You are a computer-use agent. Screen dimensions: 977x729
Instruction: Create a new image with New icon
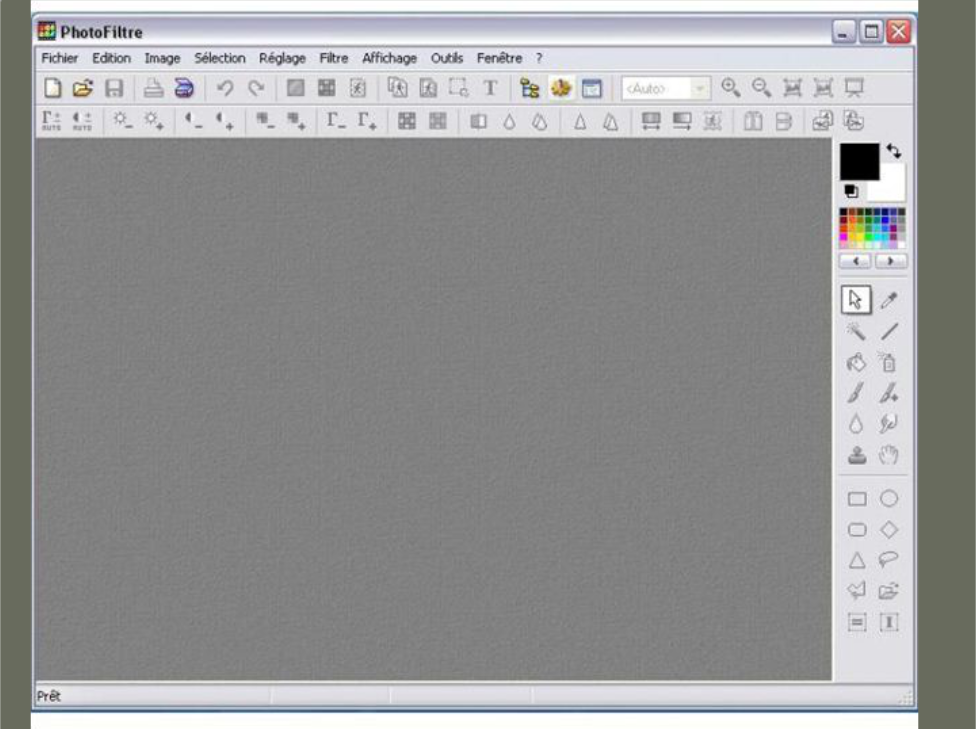(53, 88)
